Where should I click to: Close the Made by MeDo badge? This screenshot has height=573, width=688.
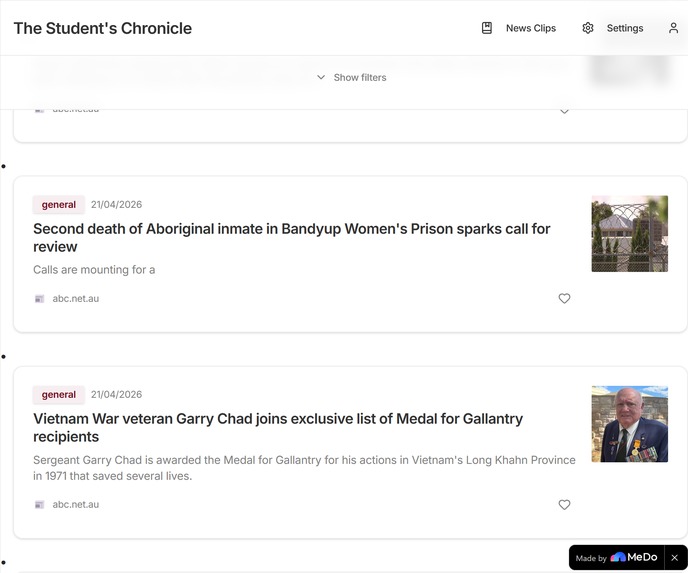[675, 558]
